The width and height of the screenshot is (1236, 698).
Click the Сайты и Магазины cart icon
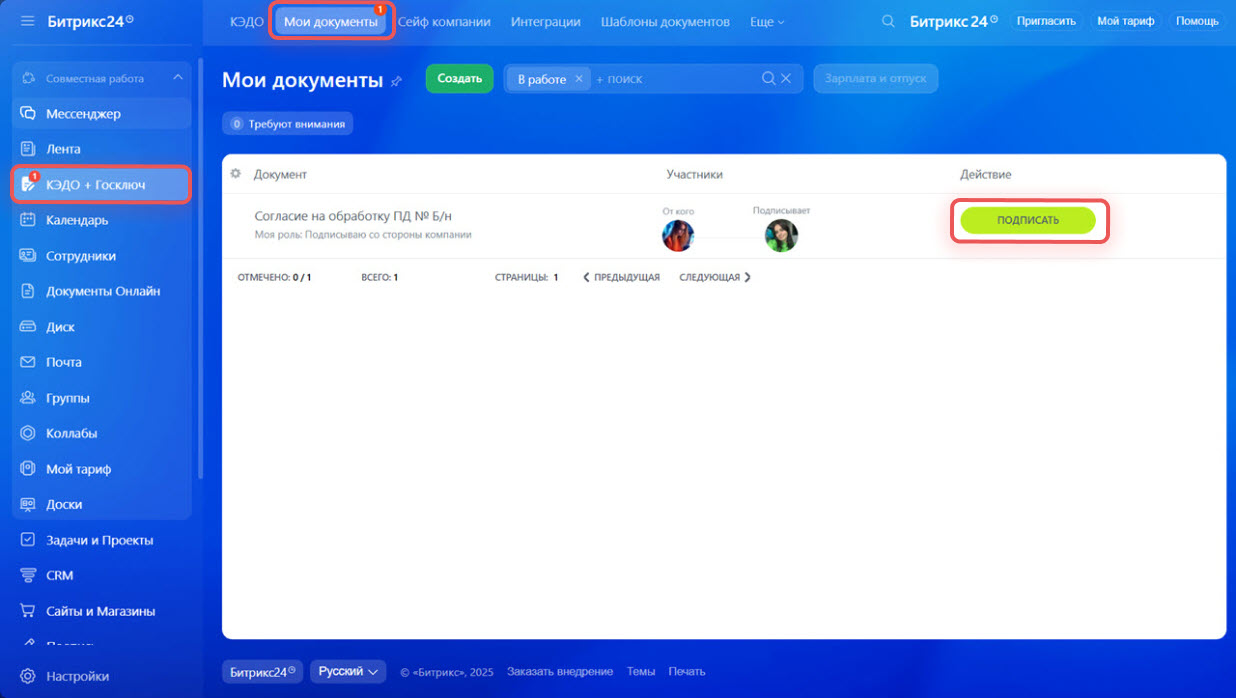28,611
